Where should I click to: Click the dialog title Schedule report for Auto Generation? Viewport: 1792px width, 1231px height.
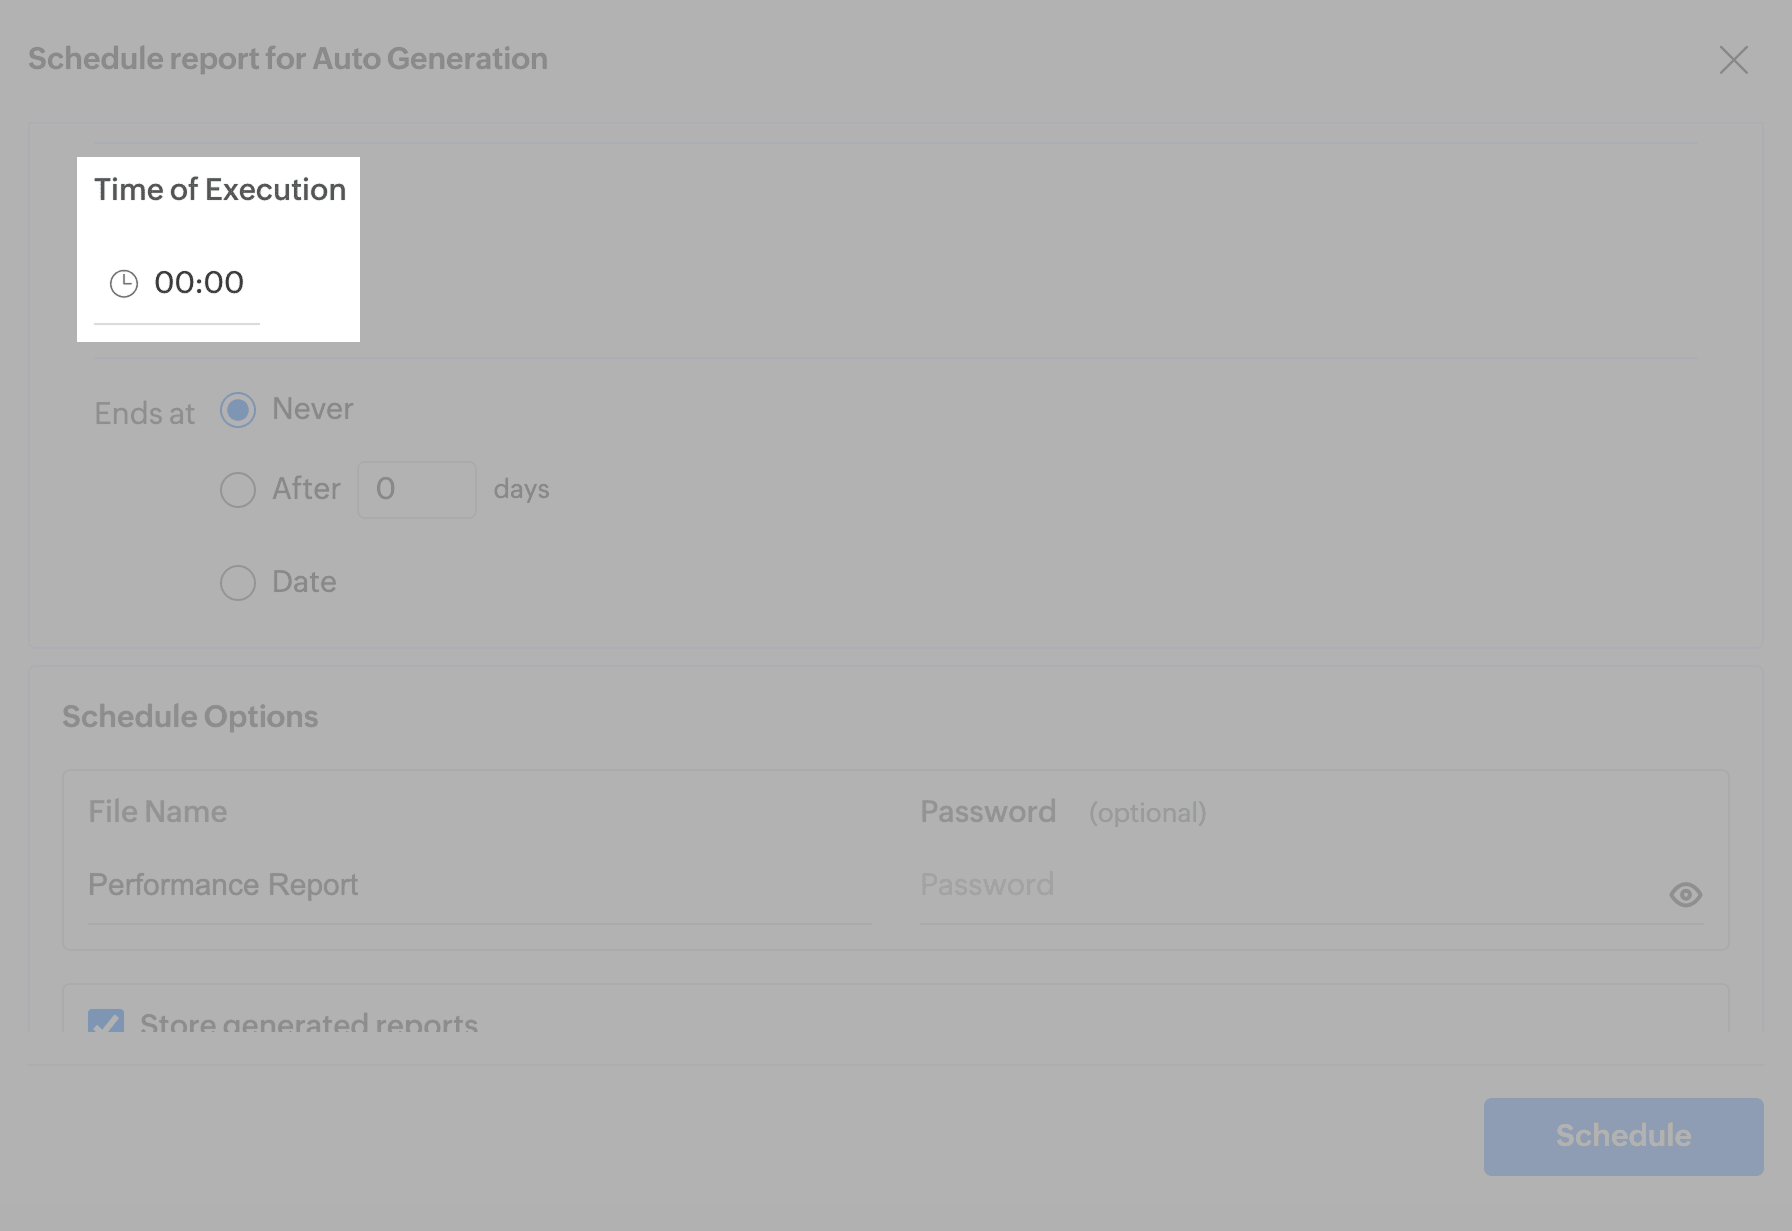click(x=288, y=59)
